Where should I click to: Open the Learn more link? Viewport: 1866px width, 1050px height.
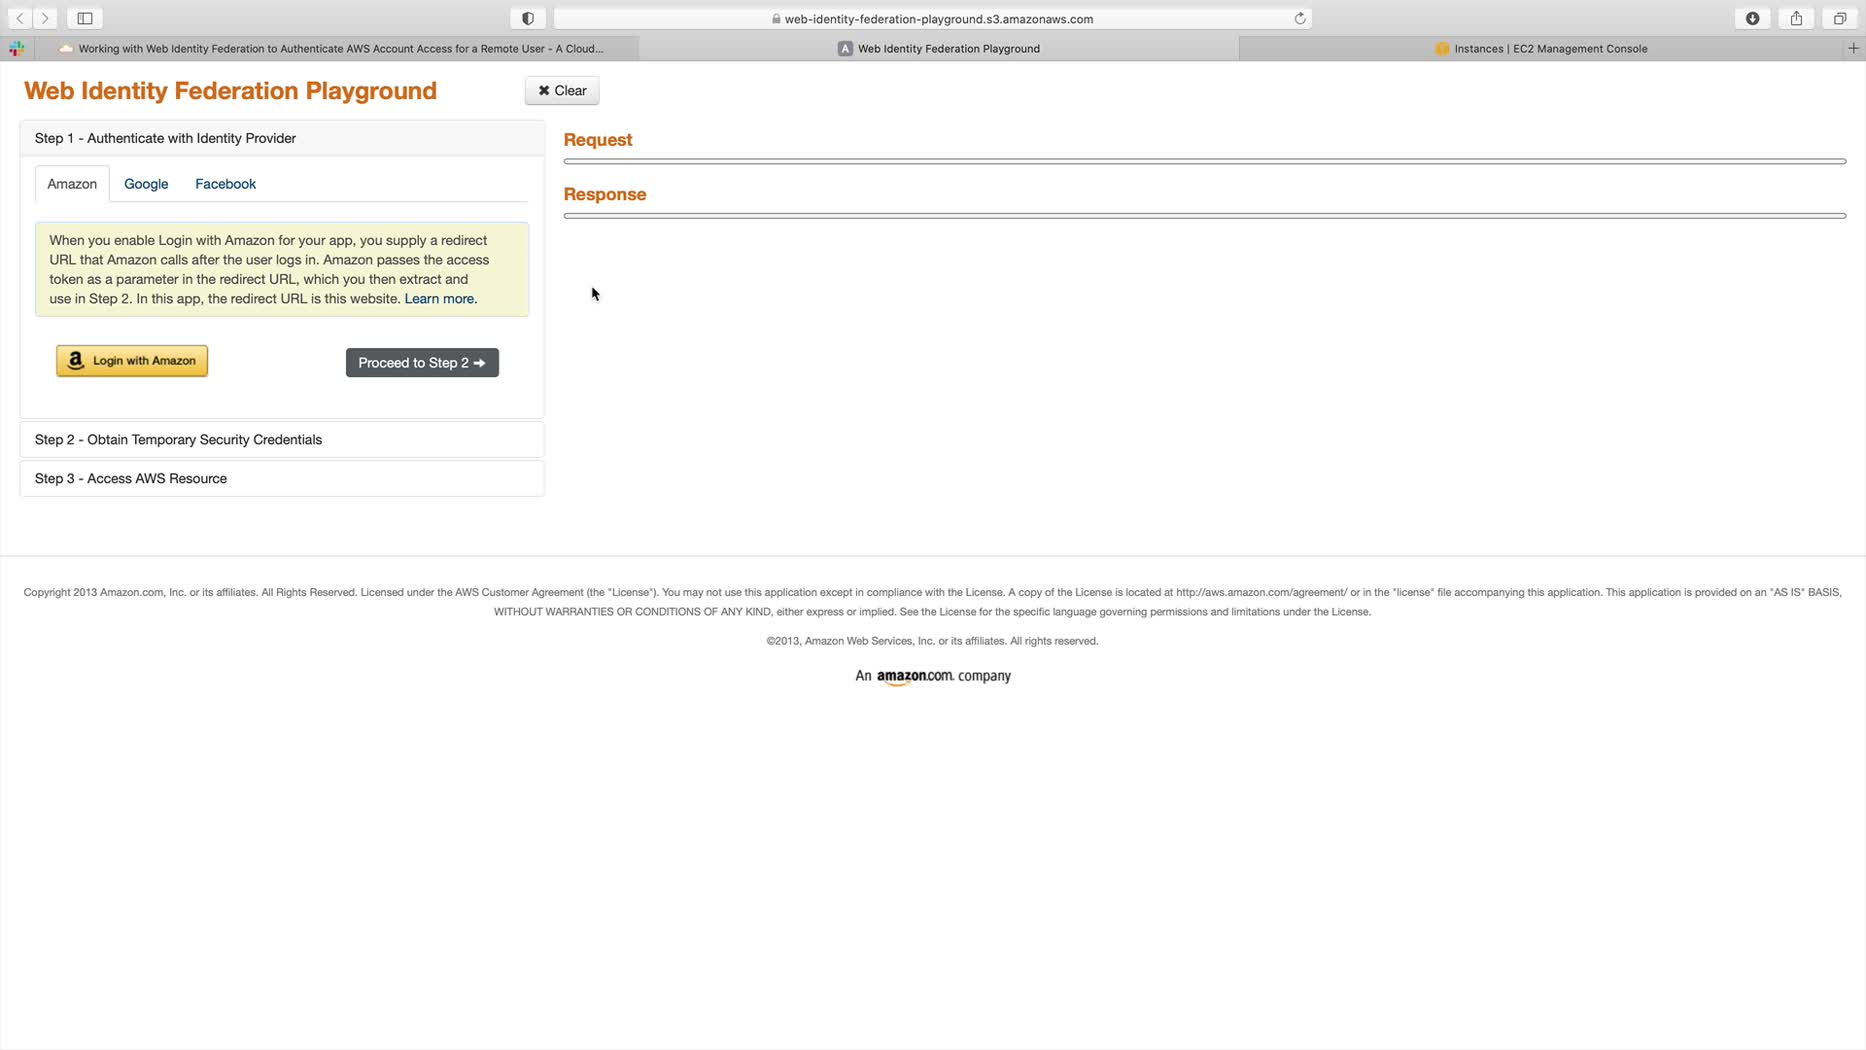(441, 299)
